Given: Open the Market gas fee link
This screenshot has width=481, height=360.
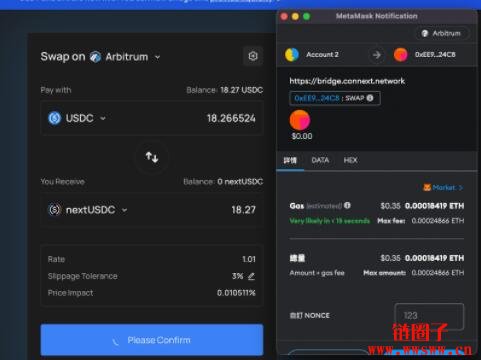Looking at the screenshot, I should 443,188.
